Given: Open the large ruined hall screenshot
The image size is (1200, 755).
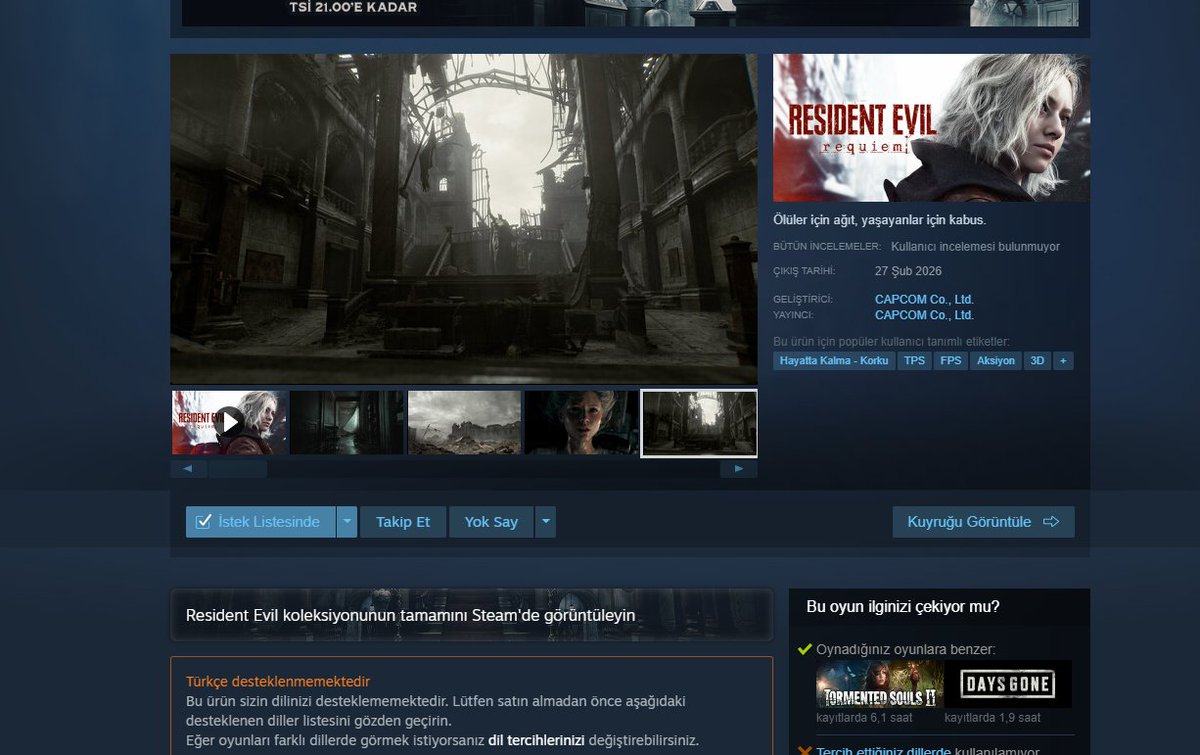Looking at the screenshot, I should (464, 219).
